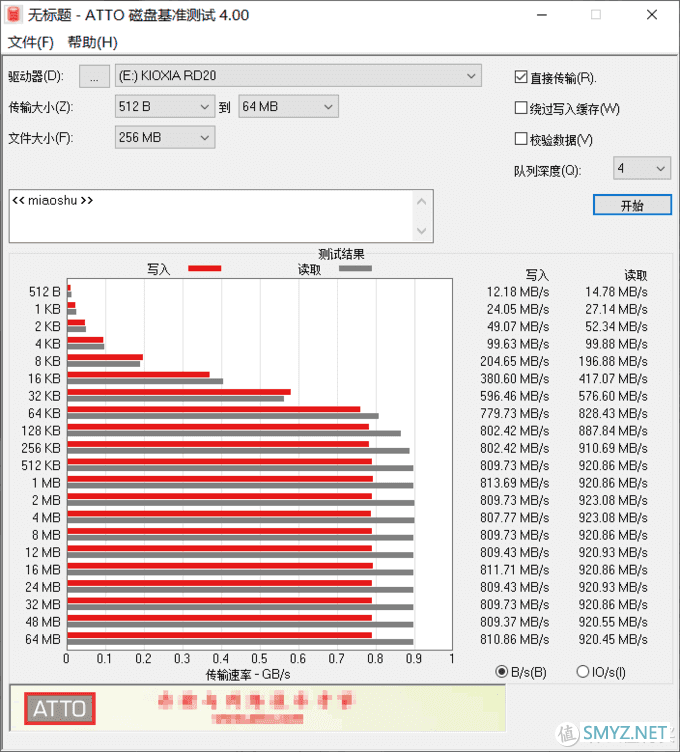The height and width of the screenshot is (752, 680).
Task: Click the 99.63 MB/s write value
Action: point(518,344)
